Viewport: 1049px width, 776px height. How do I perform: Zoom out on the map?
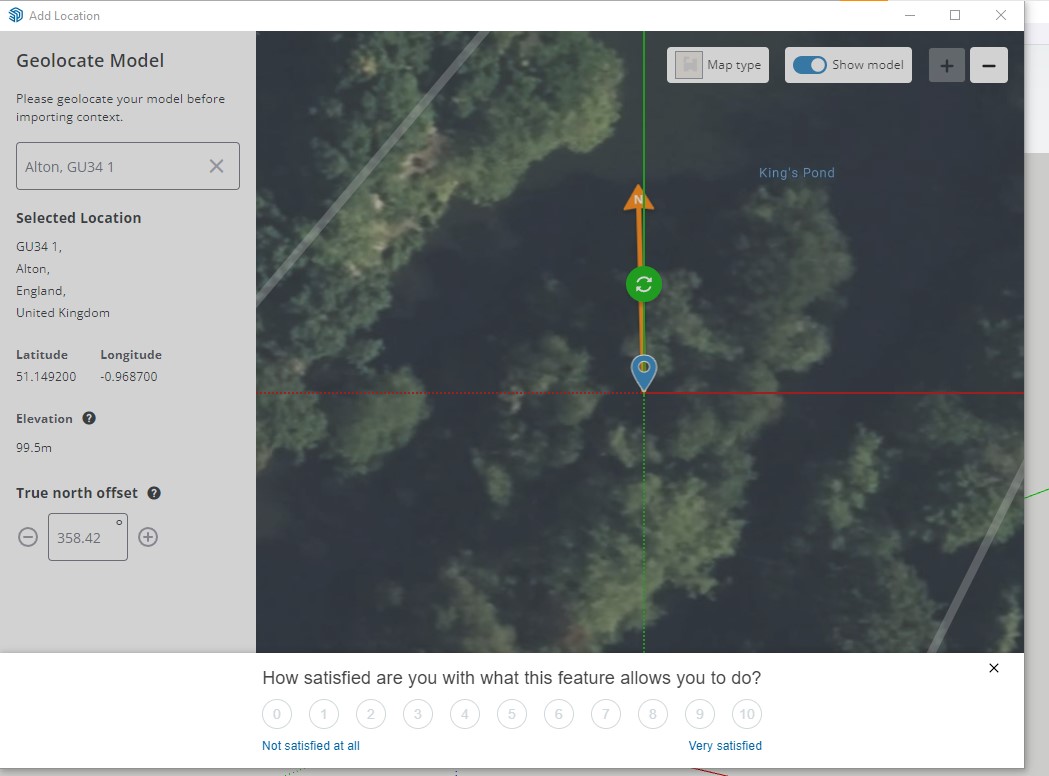pyautogui.click(x=989, y=66)
